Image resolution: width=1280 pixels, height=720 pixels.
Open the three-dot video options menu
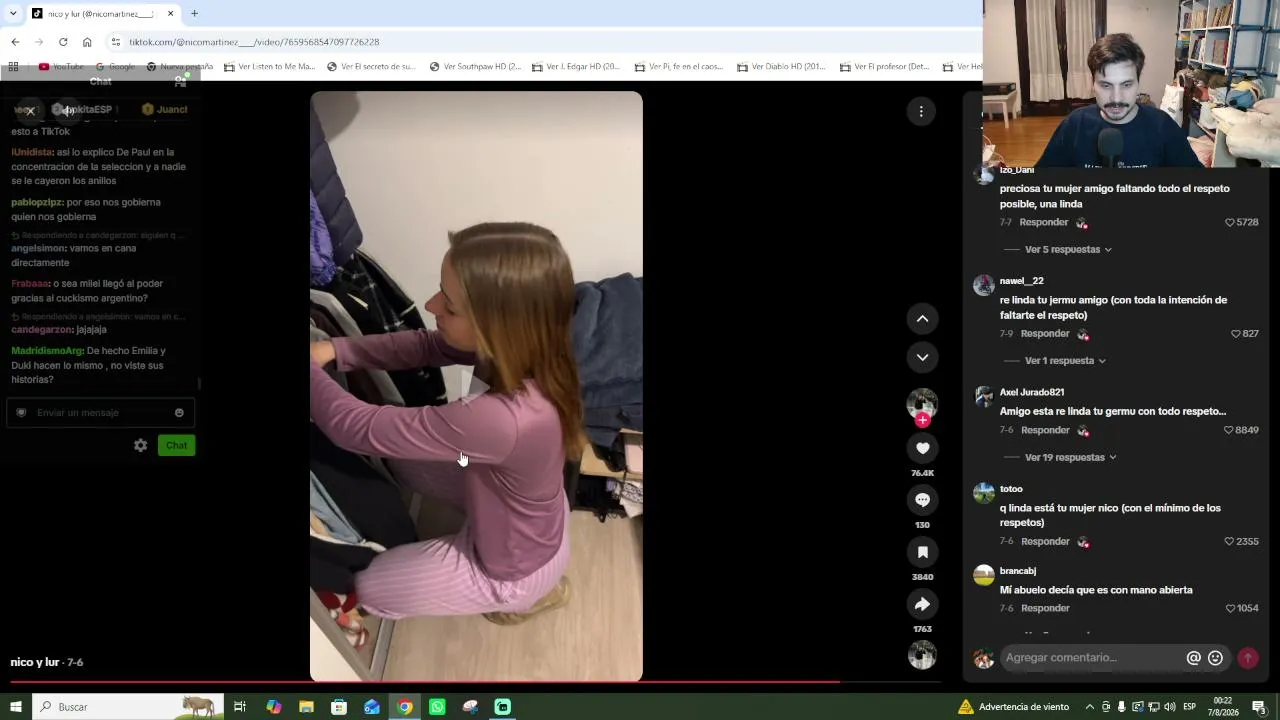921,111
